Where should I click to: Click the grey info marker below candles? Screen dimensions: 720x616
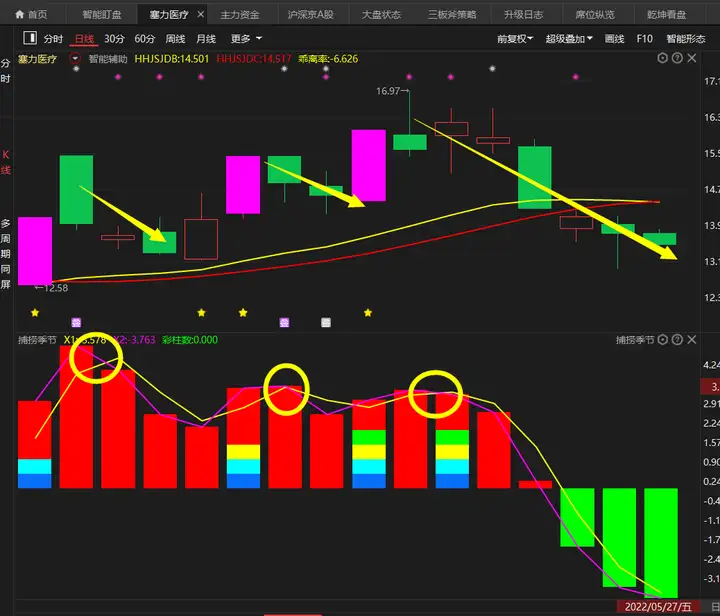pos(325,322)
